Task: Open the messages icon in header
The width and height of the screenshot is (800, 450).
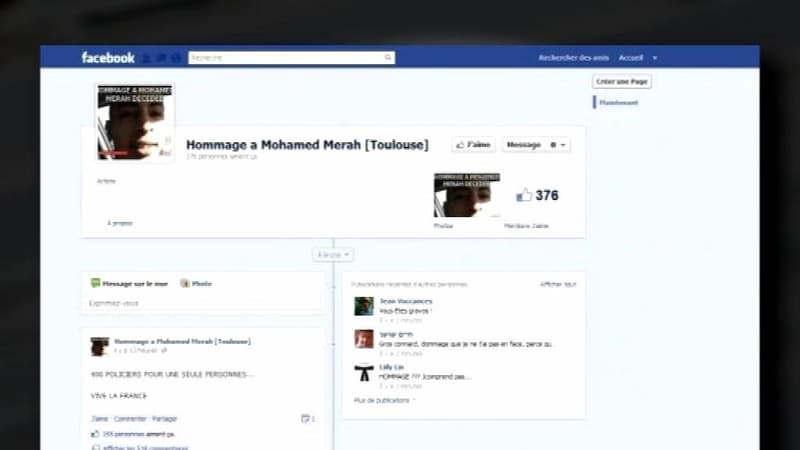Action: pyautogui.click(x=161, y=58)
